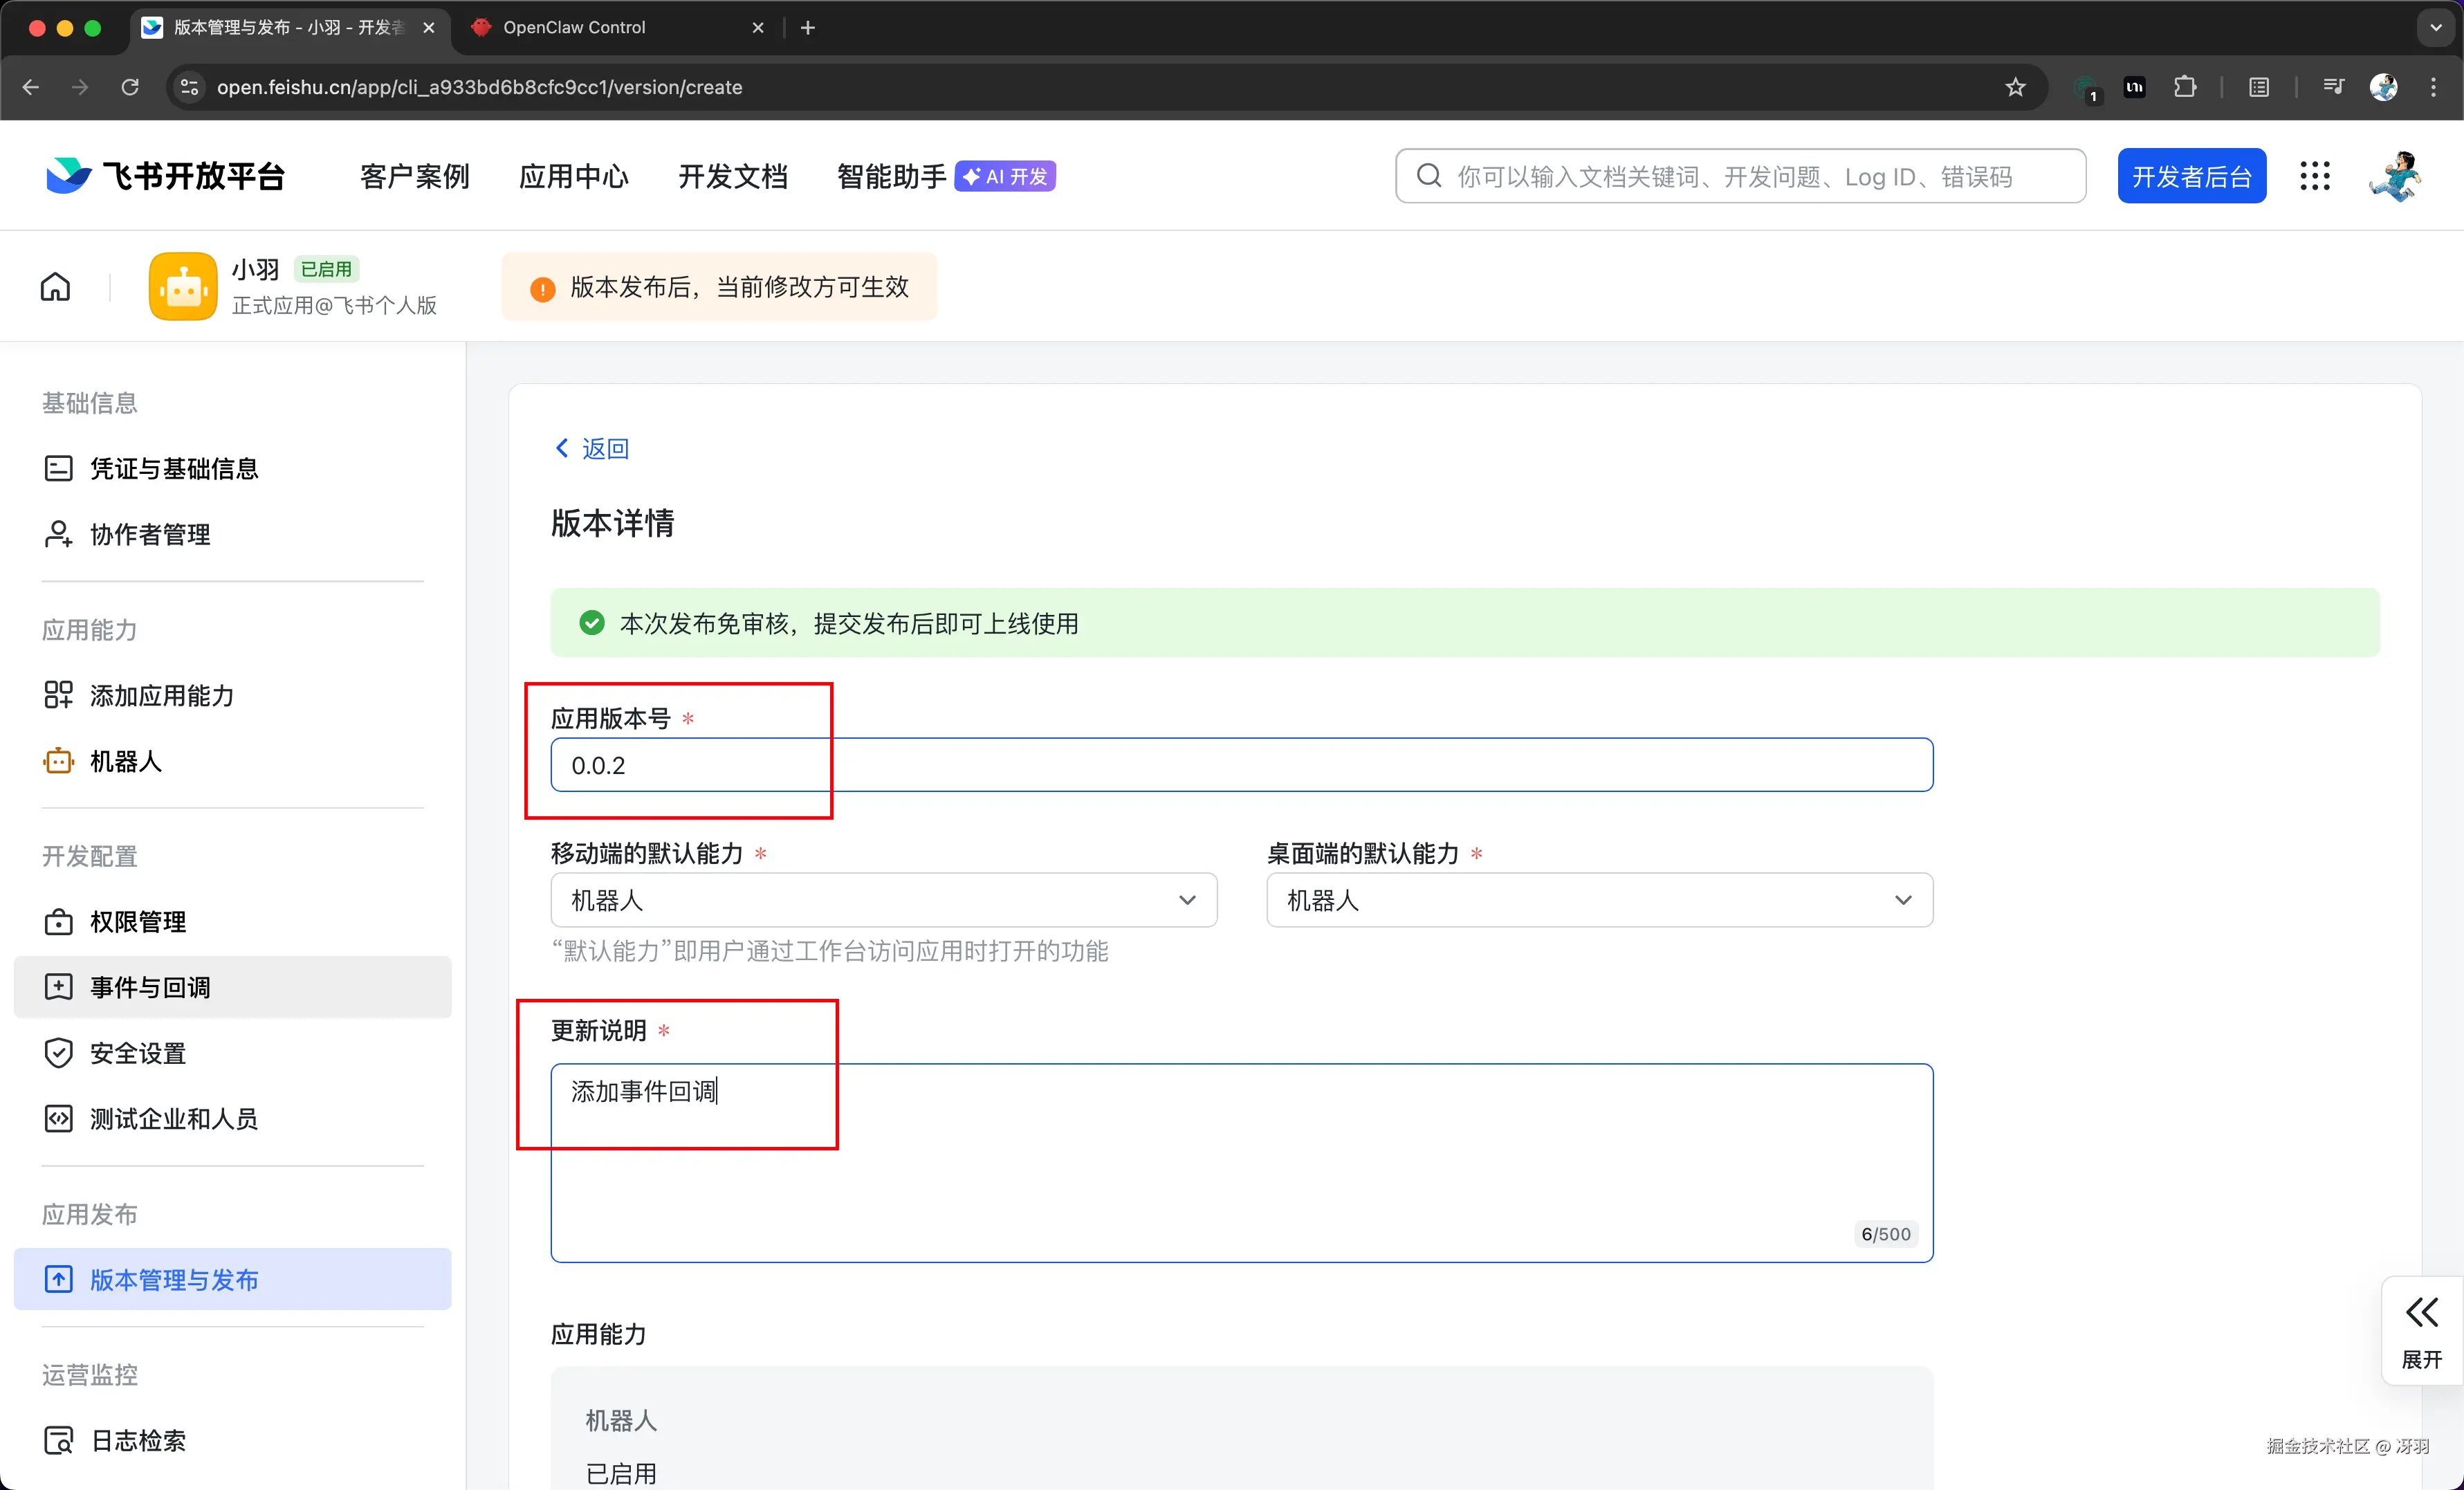Expand the side panel with 展开 chevrons
The width and height of the screenshot is (2464, 1490).
click(2421, 1330)
